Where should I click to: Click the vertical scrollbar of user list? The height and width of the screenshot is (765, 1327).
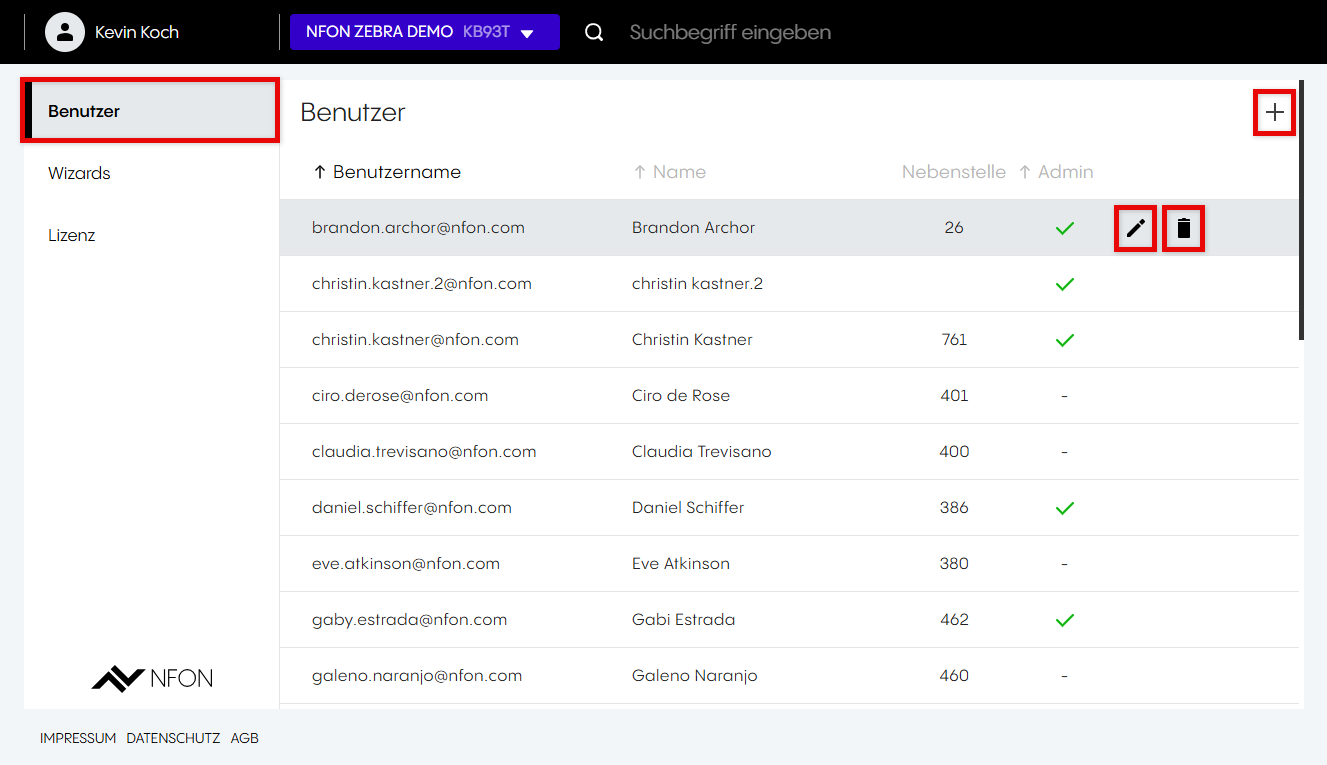point(1300,210)
